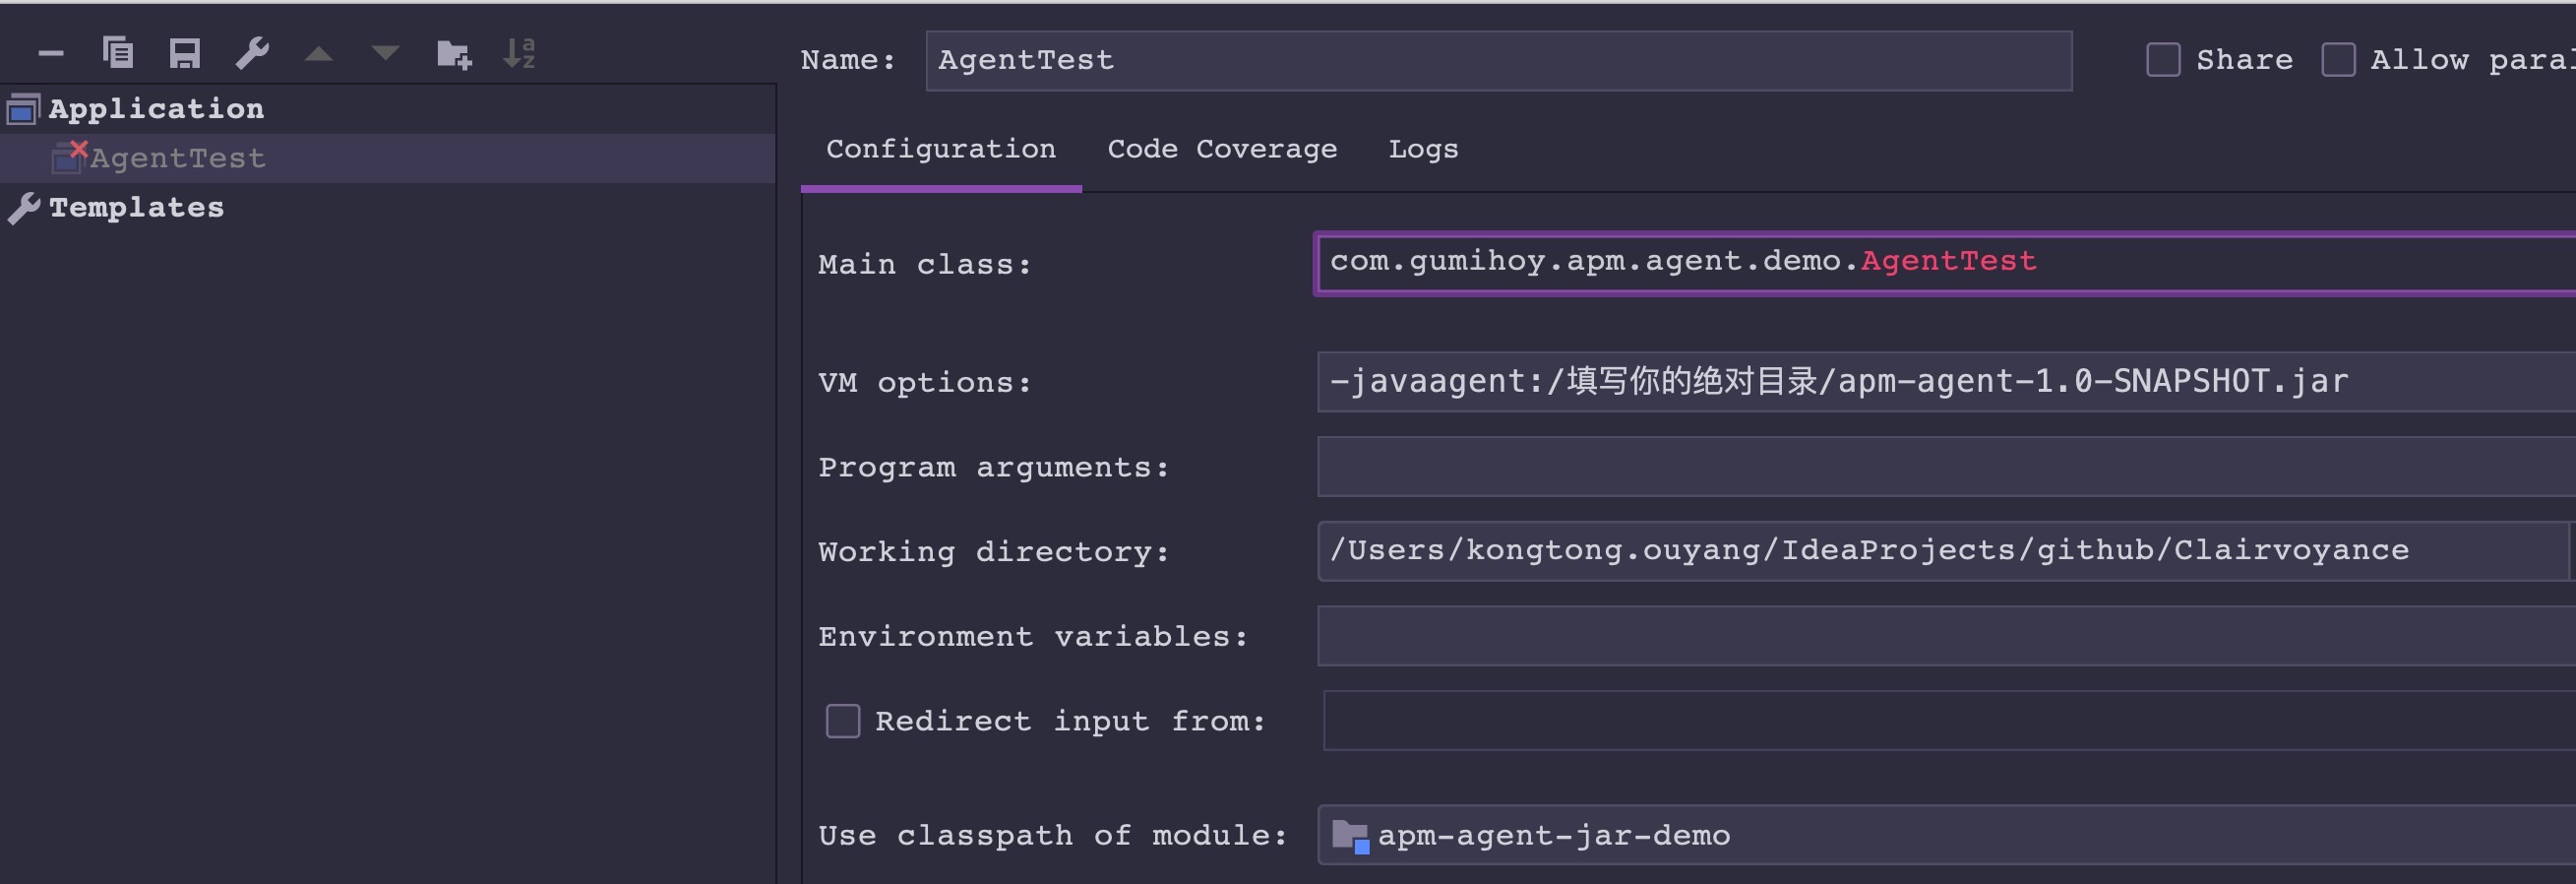
Task: Click the save configuration floppy icon
Action: point(185,53)
